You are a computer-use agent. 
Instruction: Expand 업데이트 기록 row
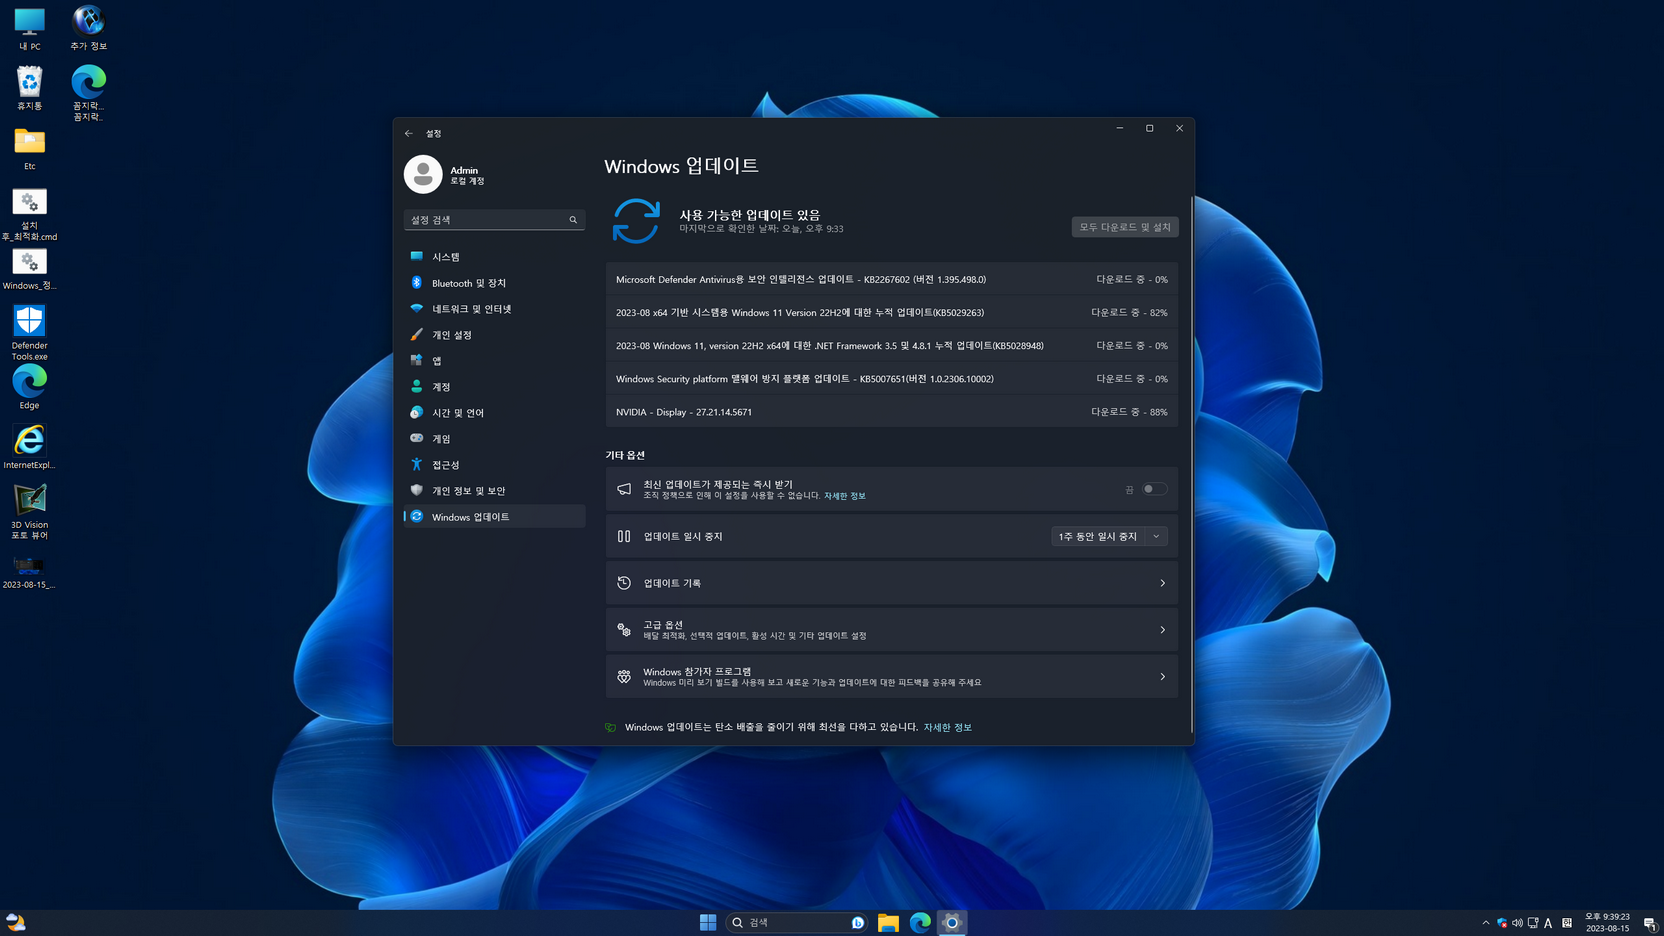click(891, 583)
